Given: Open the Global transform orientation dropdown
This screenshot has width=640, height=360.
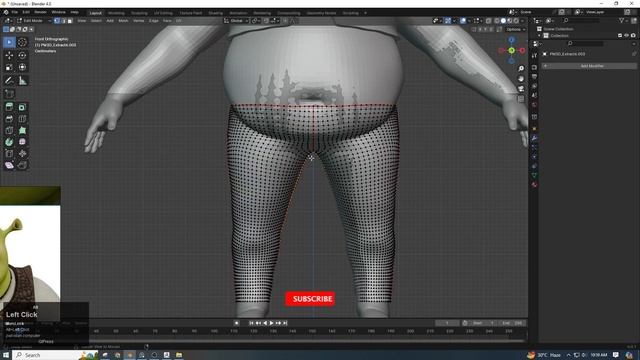Looking at the screenshot, I should click(x=237, y=20).
